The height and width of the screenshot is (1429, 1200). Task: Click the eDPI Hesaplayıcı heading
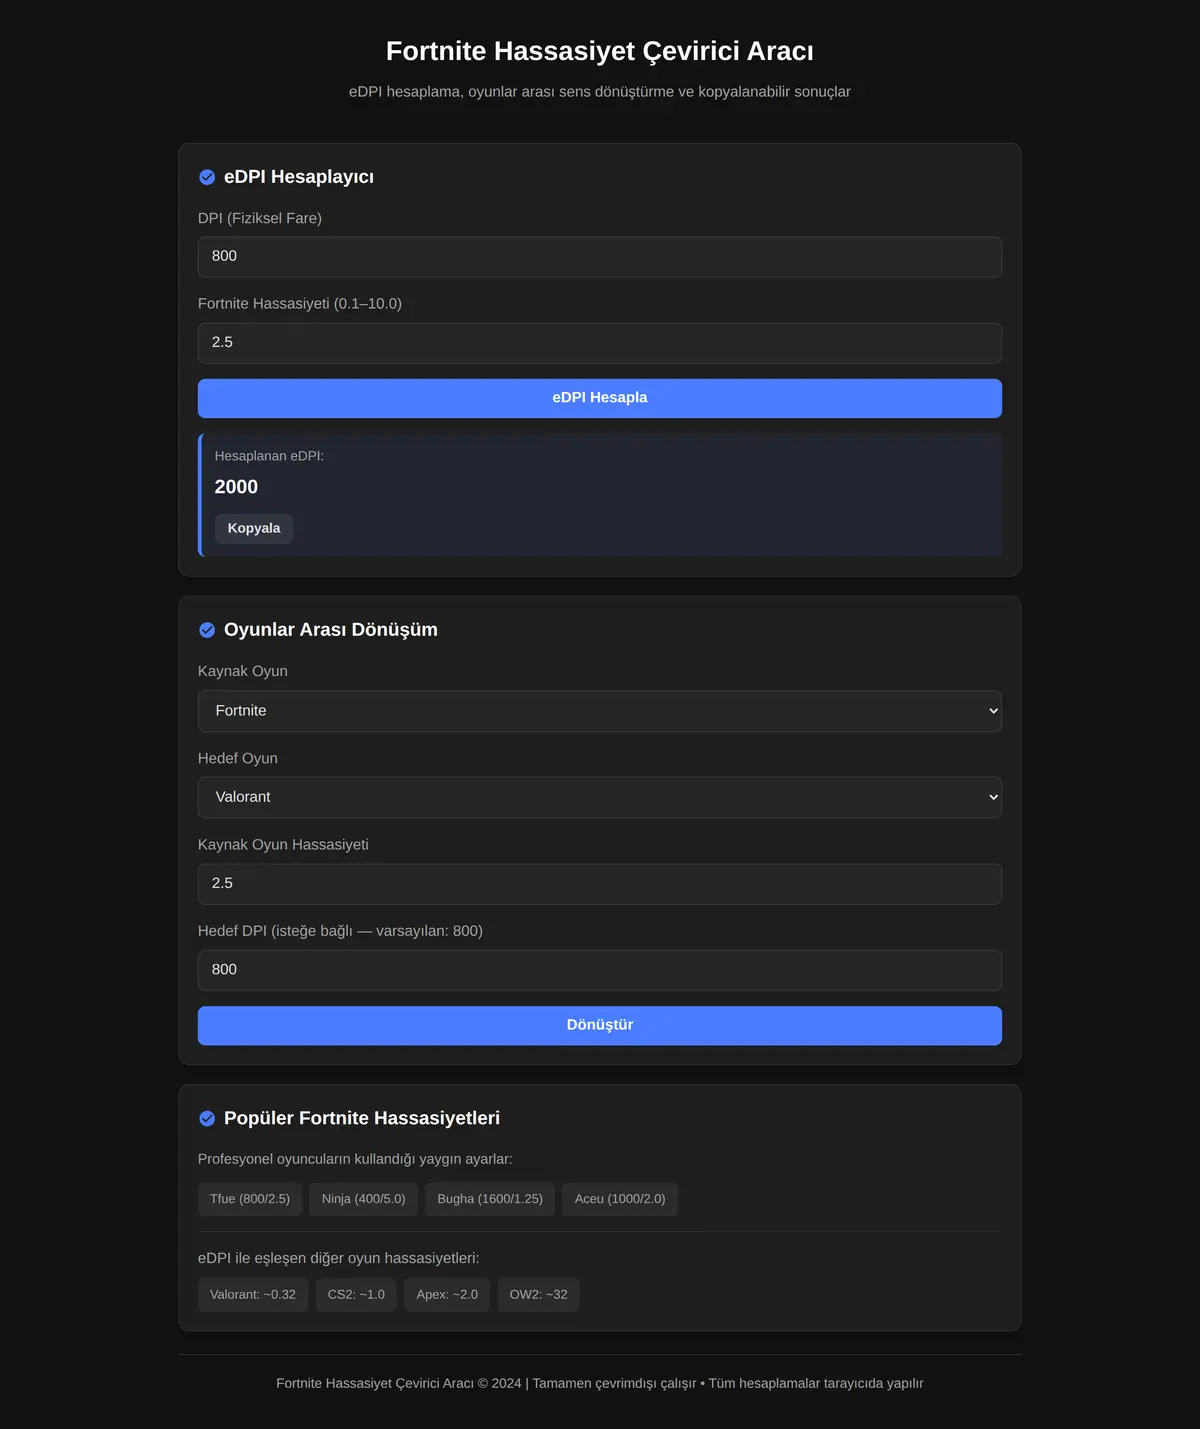(x=299, y=177)
